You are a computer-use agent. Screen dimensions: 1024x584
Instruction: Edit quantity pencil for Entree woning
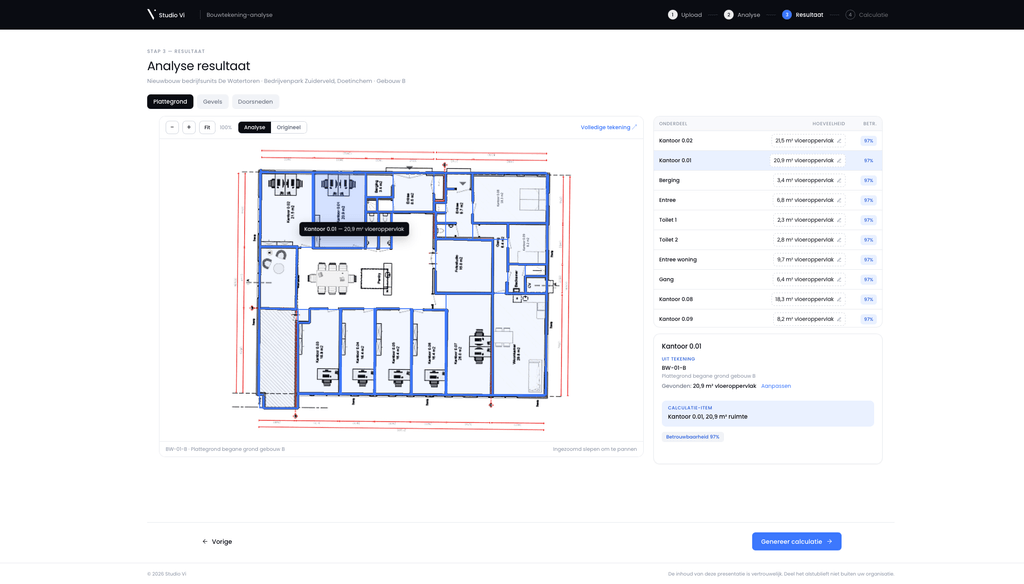pos(839,259)
